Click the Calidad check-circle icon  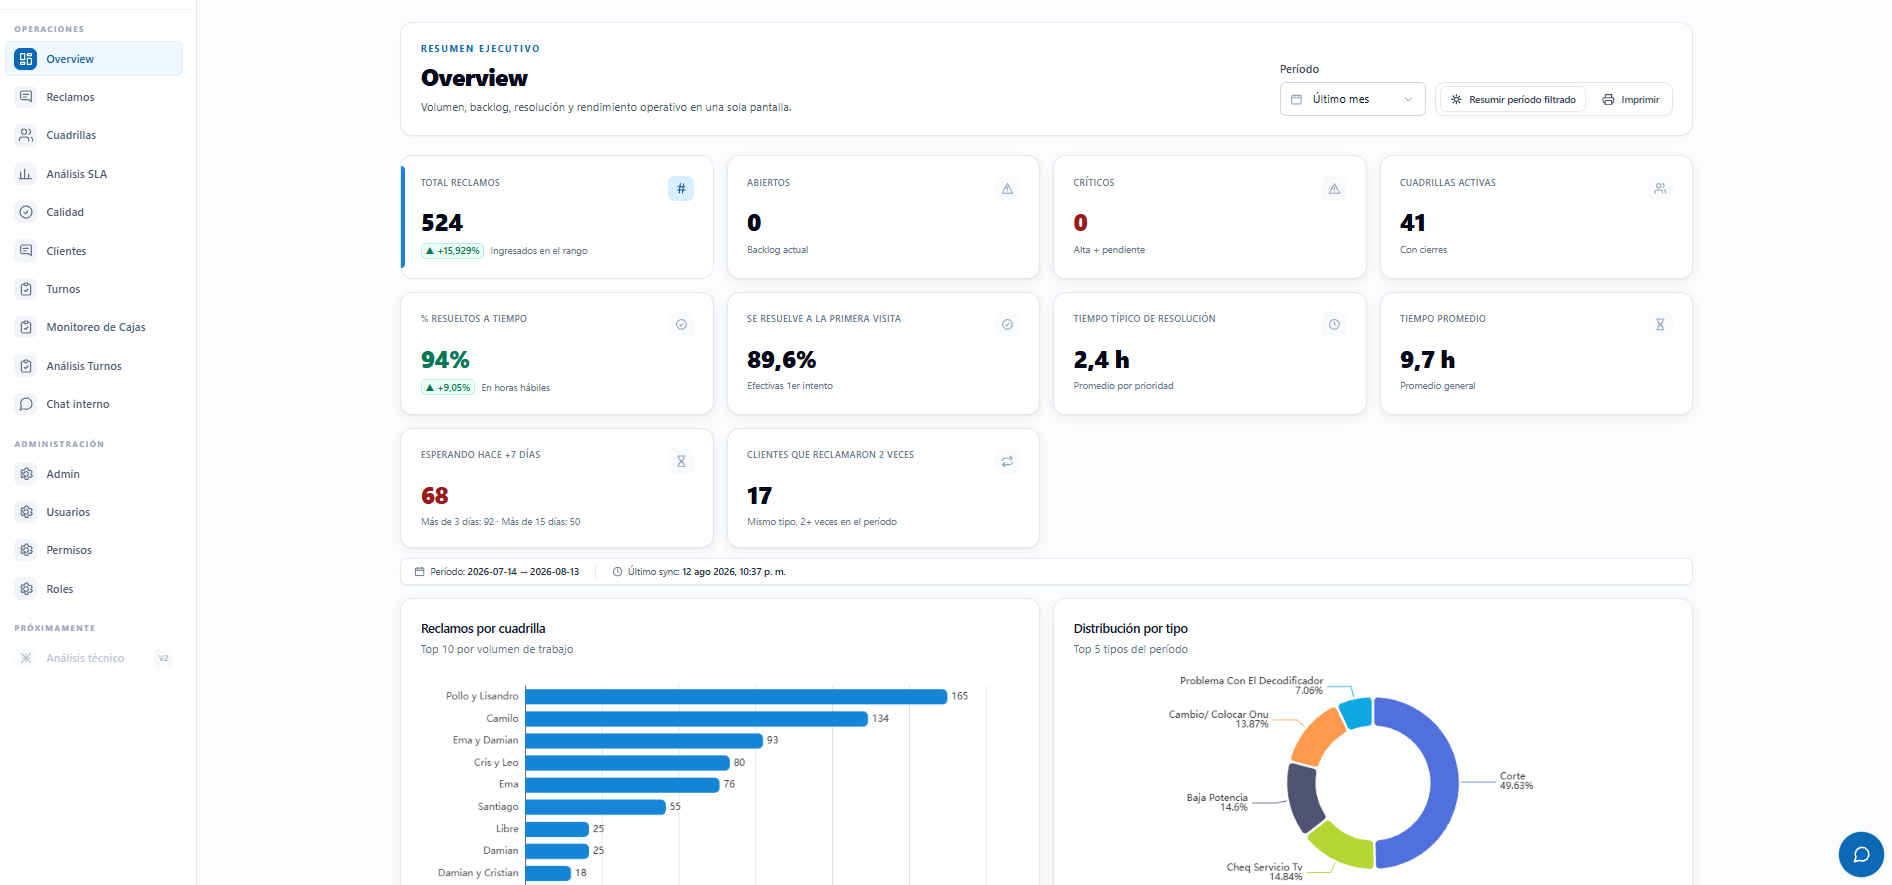(26, 212)
